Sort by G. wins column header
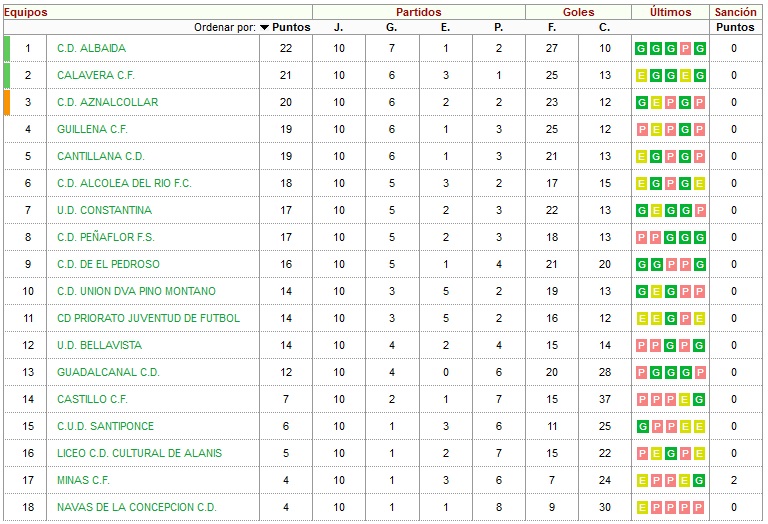Viewport: 768px width, 524px height. pos(391,27)
